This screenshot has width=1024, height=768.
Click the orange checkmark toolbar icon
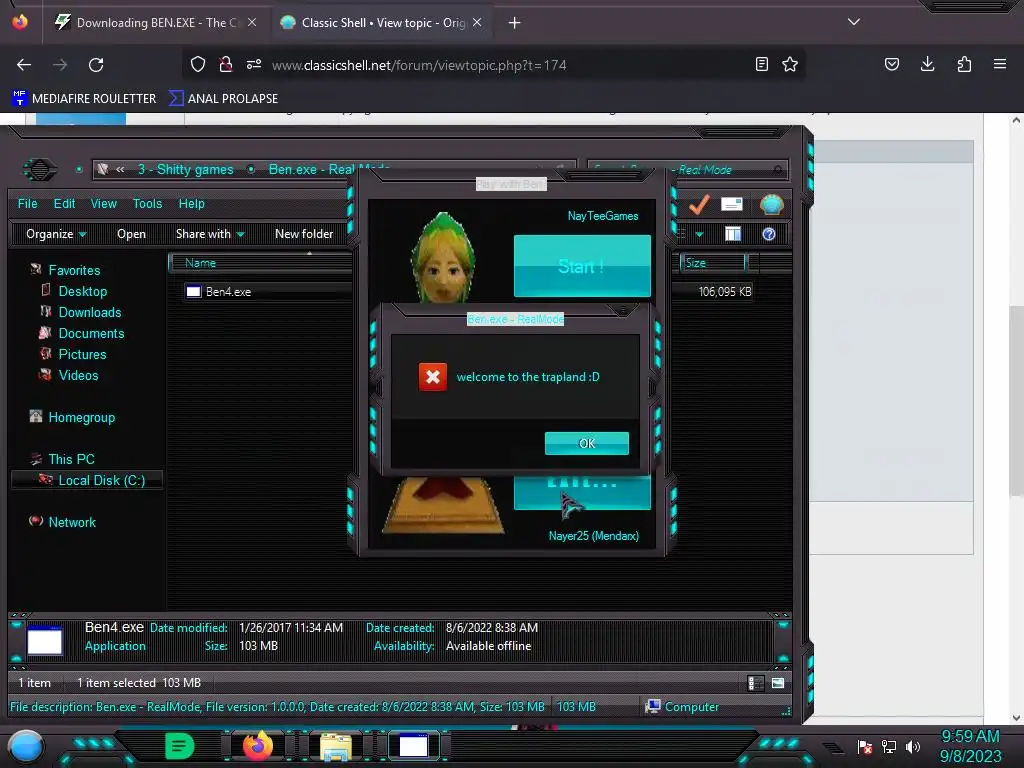(x=699, y=204)
